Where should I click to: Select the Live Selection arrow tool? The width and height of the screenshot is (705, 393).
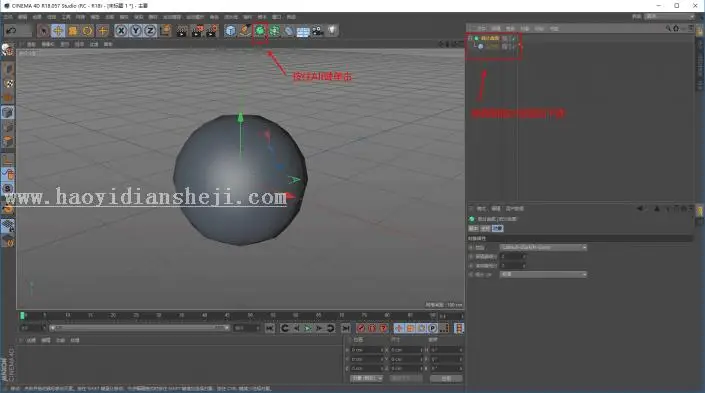(43, 31)
